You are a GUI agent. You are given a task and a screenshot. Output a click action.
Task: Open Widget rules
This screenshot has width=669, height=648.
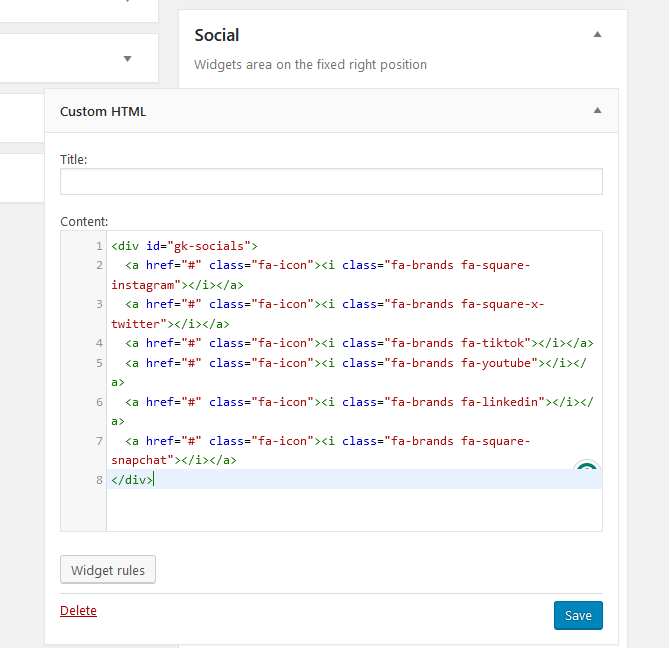[x=108, y=570]
